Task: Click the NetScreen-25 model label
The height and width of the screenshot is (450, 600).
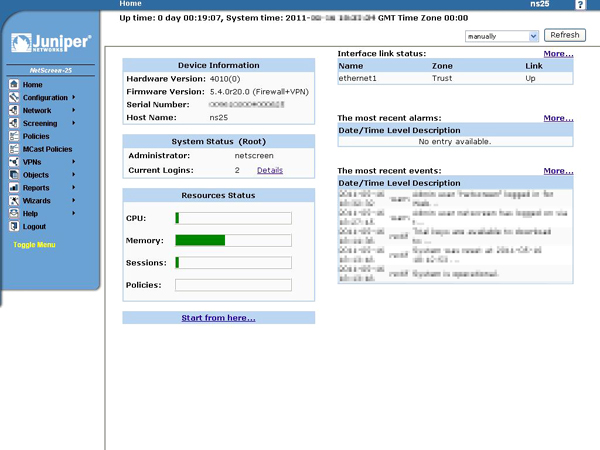Action: [x=51, y=70]
